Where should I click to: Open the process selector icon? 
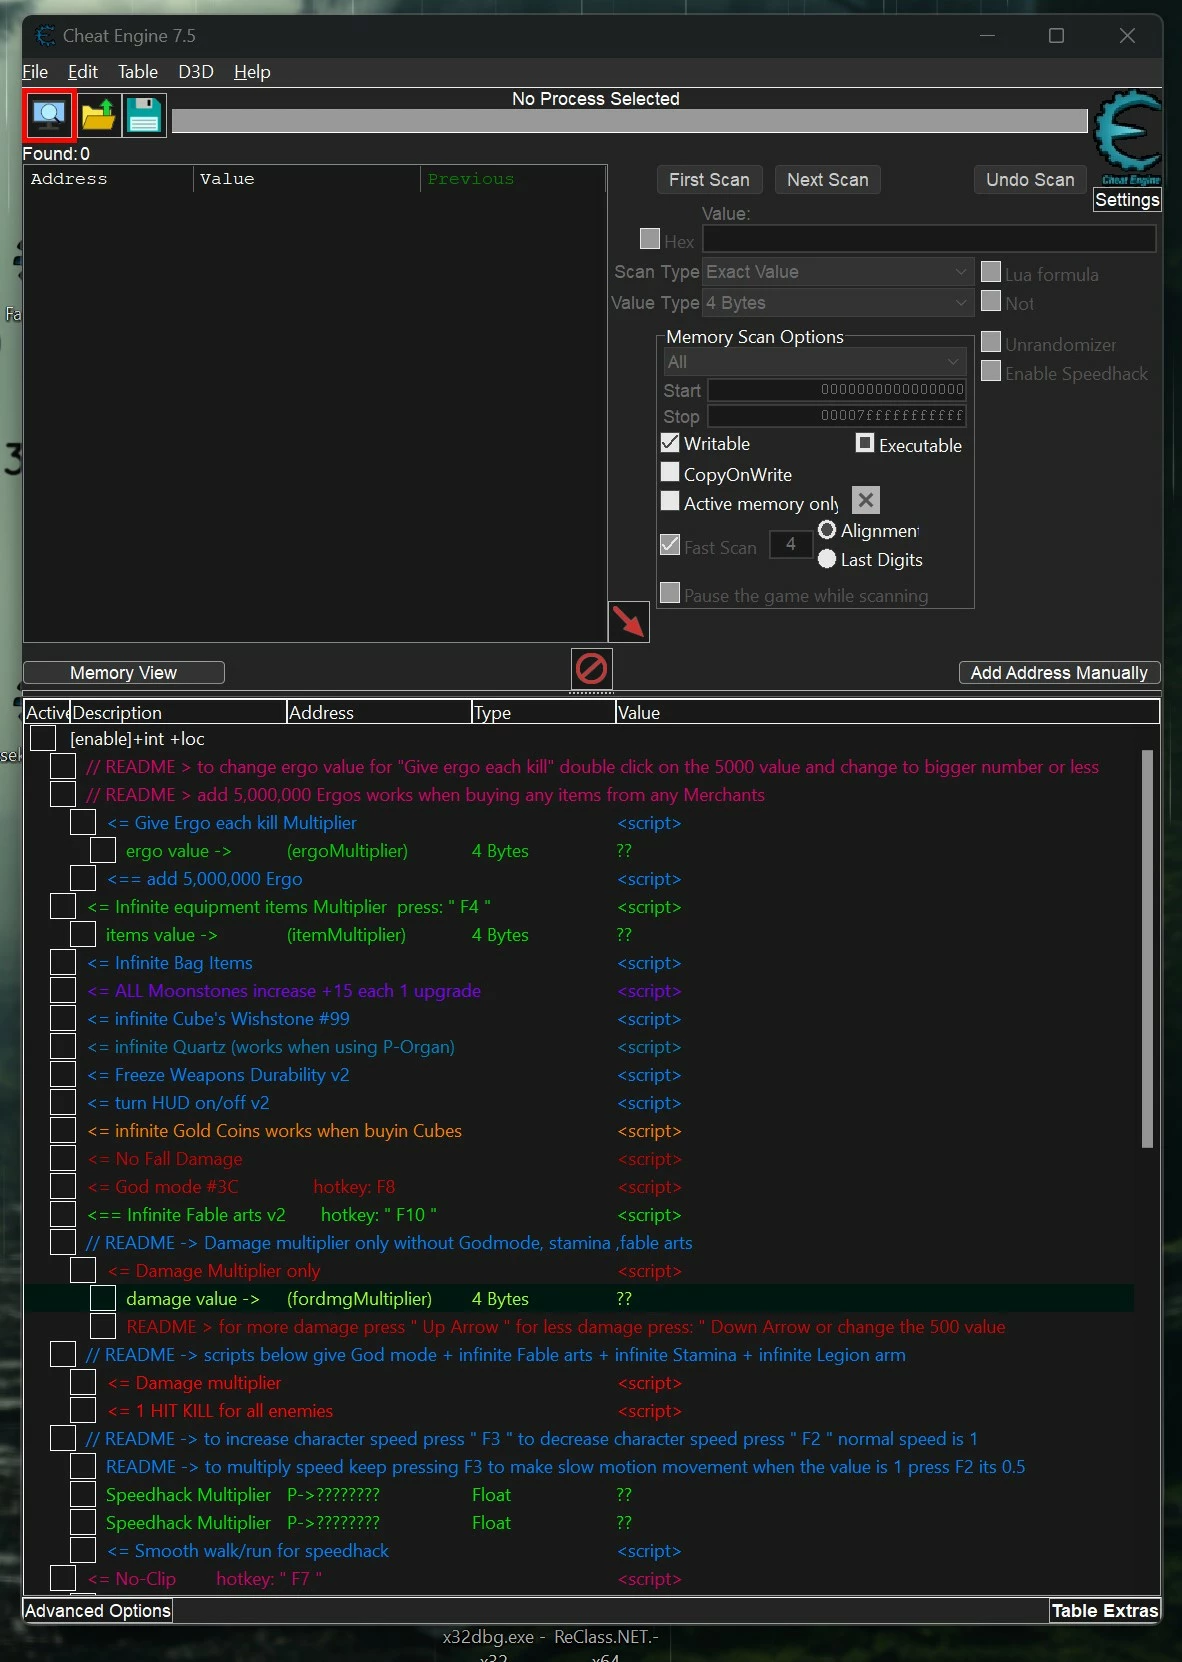tap(49, 115)
